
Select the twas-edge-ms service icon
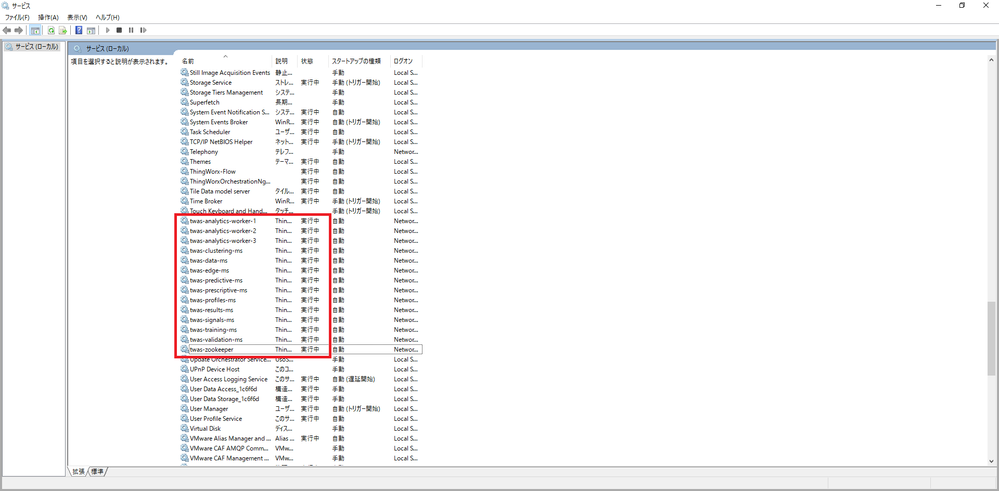[185, 270]
